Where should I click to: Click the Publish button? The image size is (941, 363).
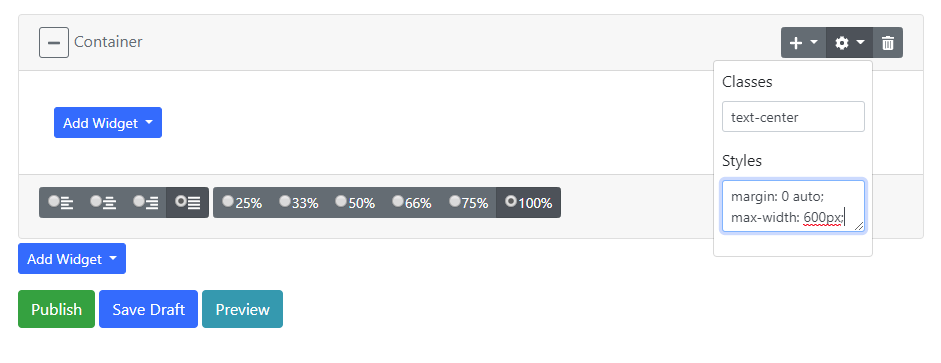point(56,309)
